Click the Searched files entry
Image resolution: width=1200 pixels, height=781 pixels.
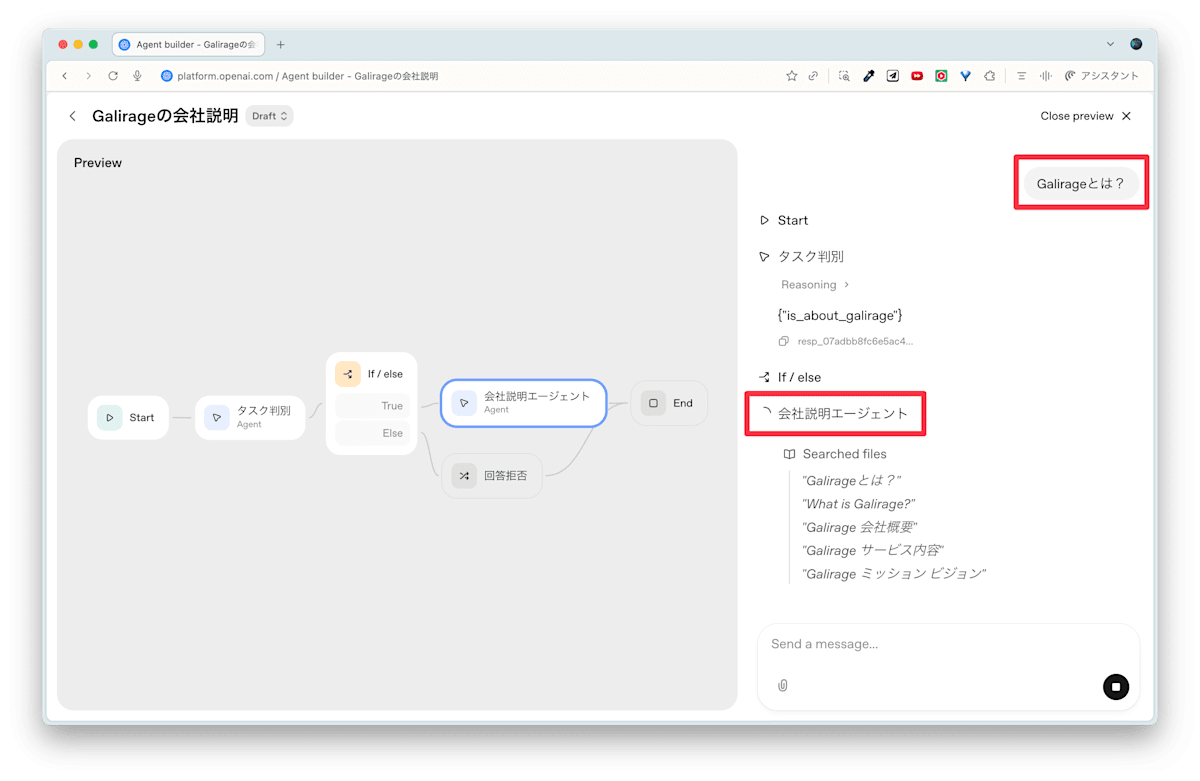click(835, 454)
